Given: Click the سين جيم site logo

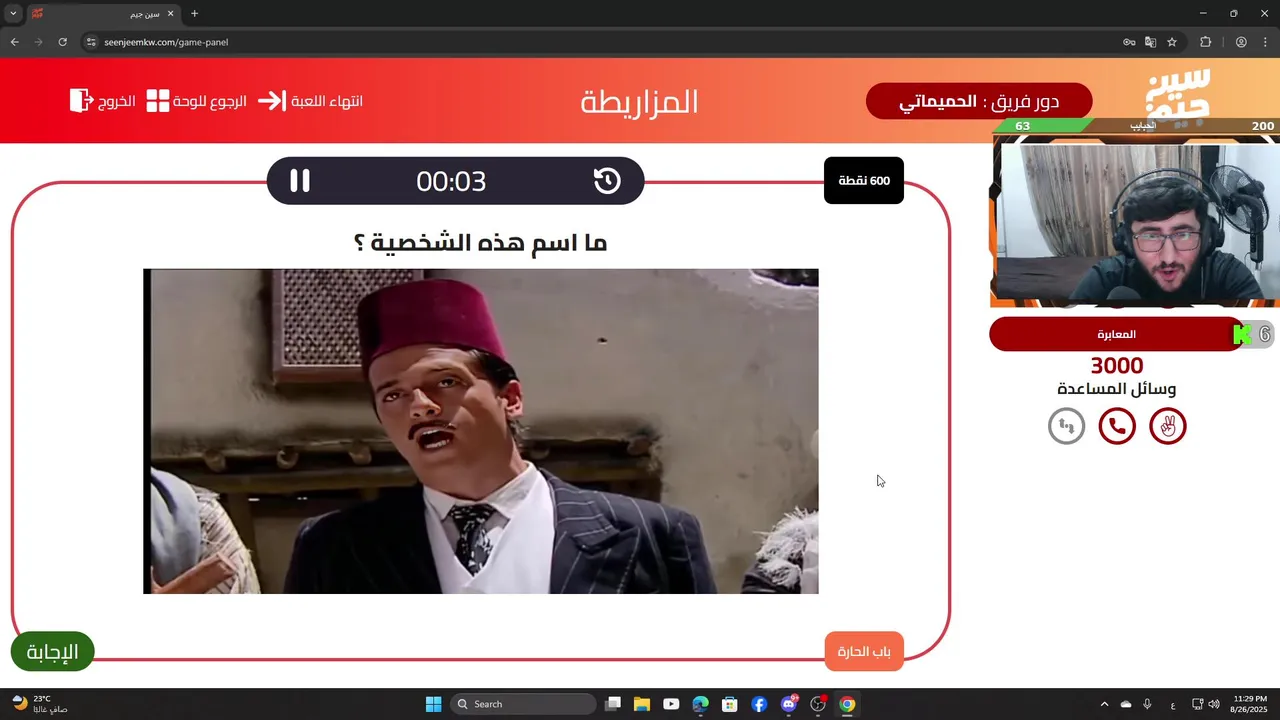Looking at the screenshot, I should point(1178,94).
